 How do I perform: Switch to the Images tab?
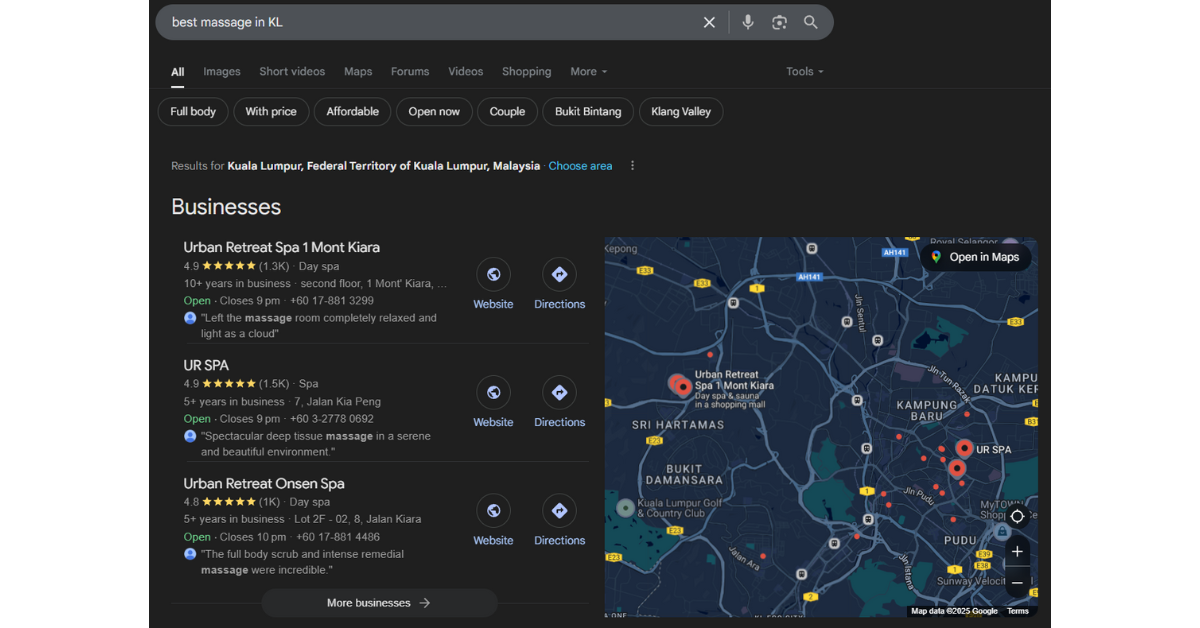click(222, 72)
